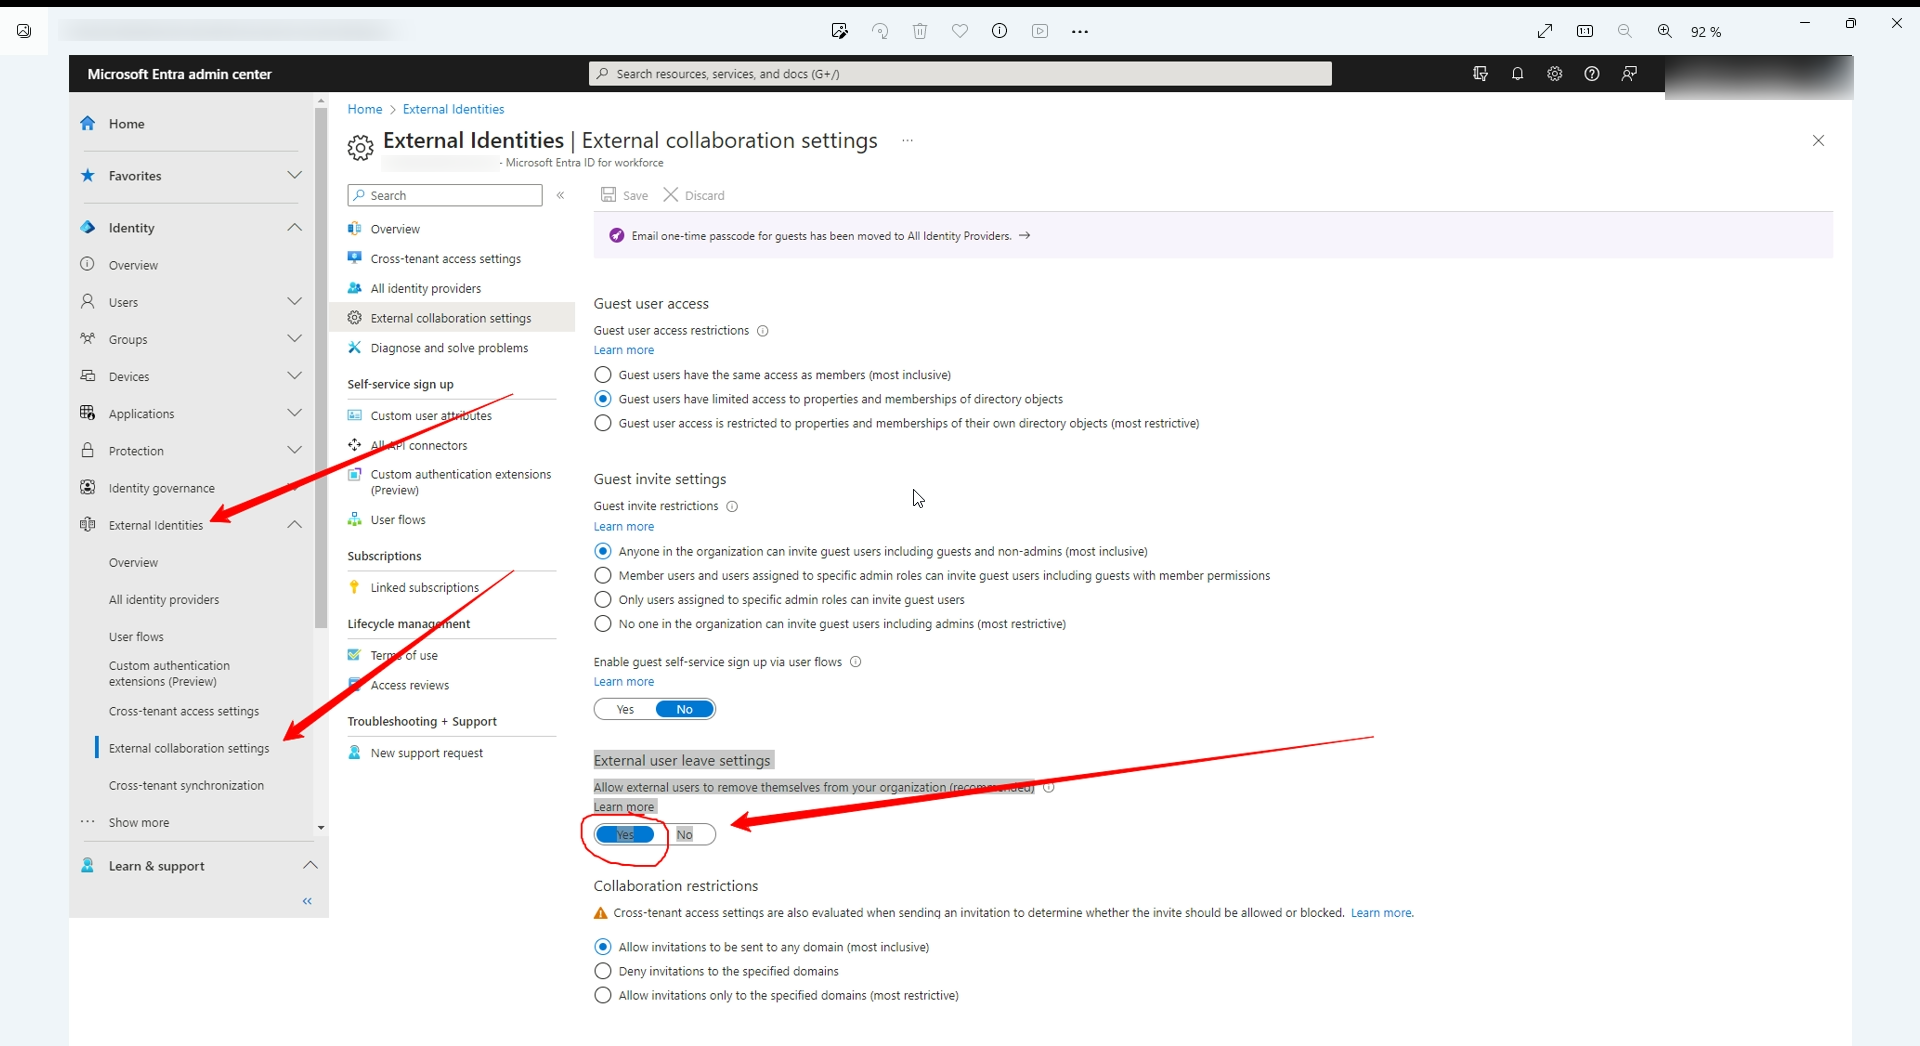1920x1046 pixels.
Task: Click the favorite heart icon in viewer
Action: 960,31
